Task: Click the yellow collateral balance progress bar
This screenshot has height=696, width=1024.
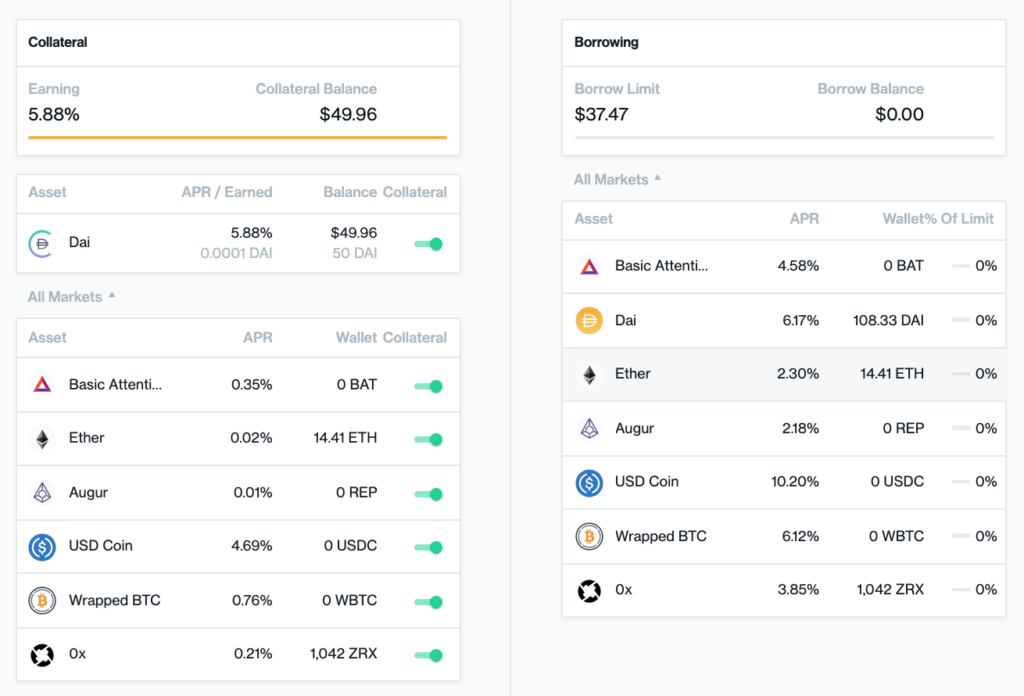Action: [x=237, y=137]
